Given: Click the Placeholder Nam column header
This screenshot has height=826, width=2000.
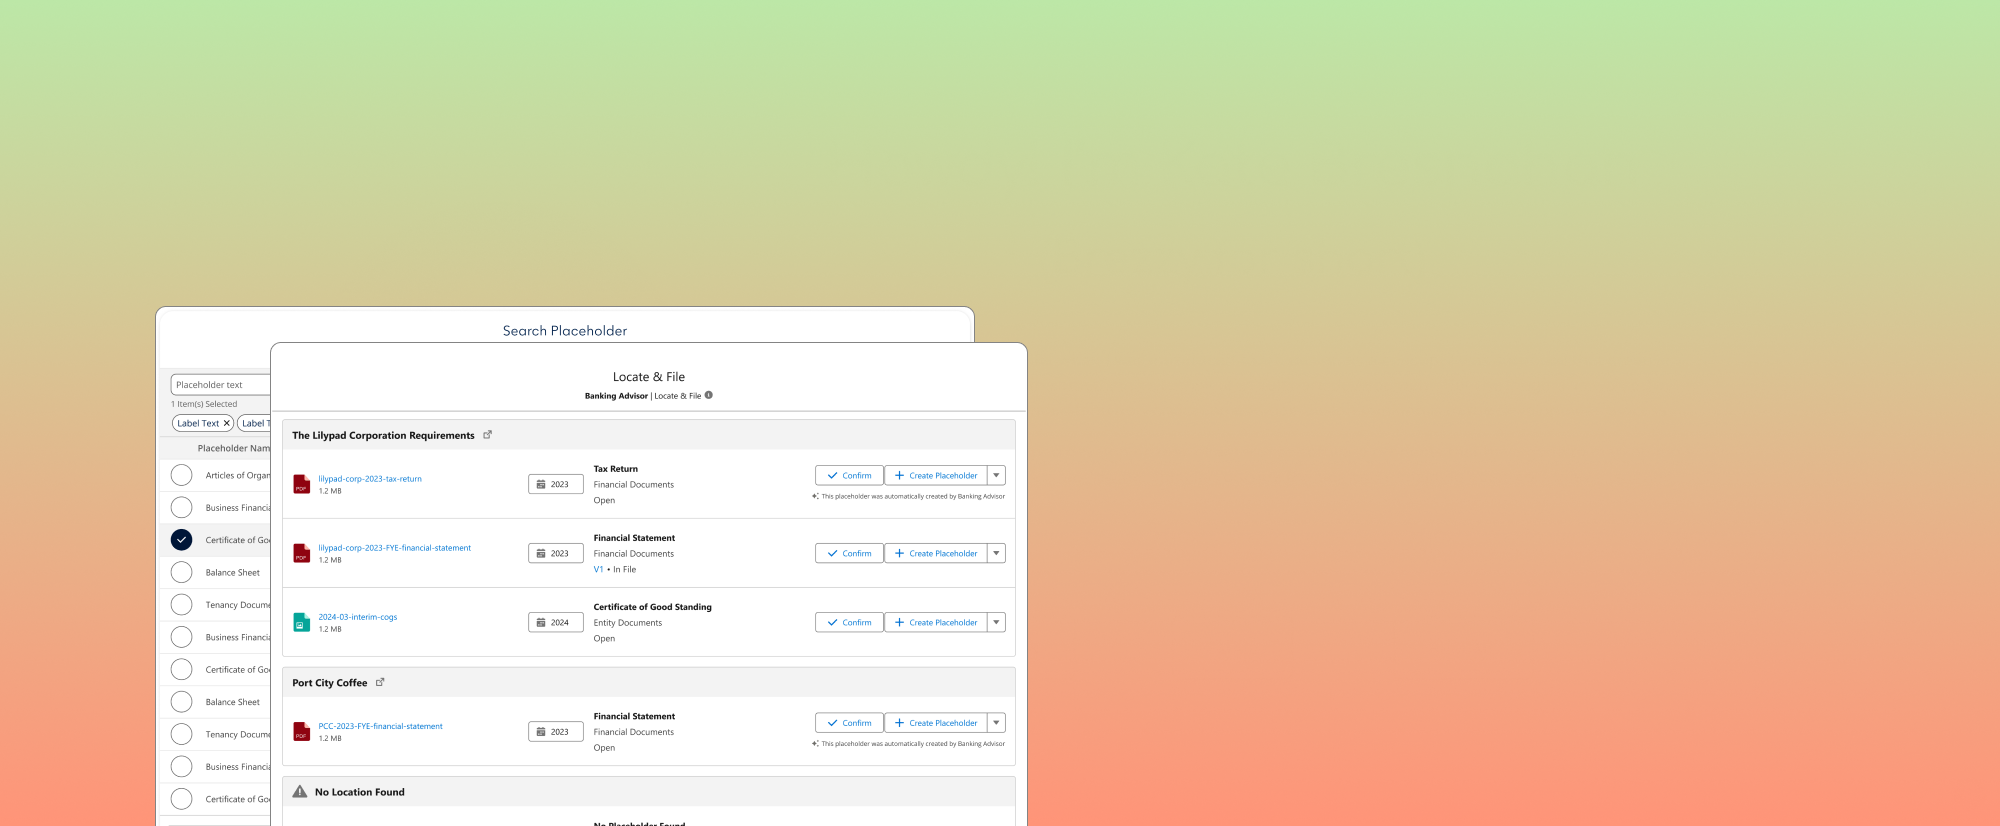Looking at the screenshot, I should [x=234, y=448].
